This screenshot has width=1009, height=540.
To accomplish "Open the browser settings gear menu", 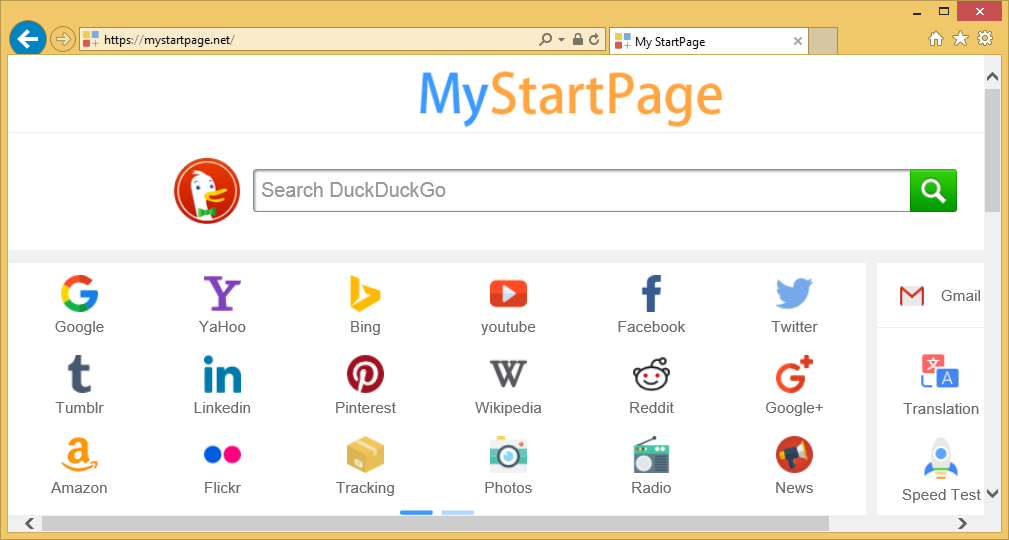I will tap(985, 38).
